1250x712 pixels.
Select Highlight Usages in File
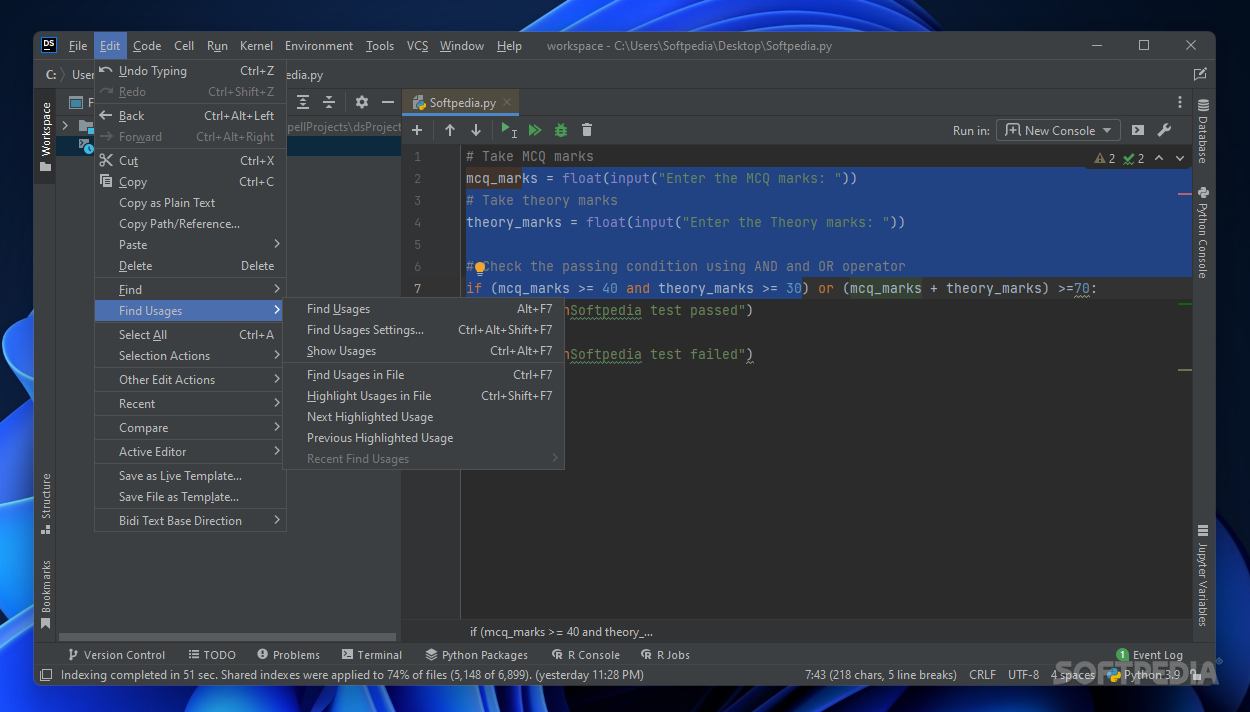(x=424, y=396)
